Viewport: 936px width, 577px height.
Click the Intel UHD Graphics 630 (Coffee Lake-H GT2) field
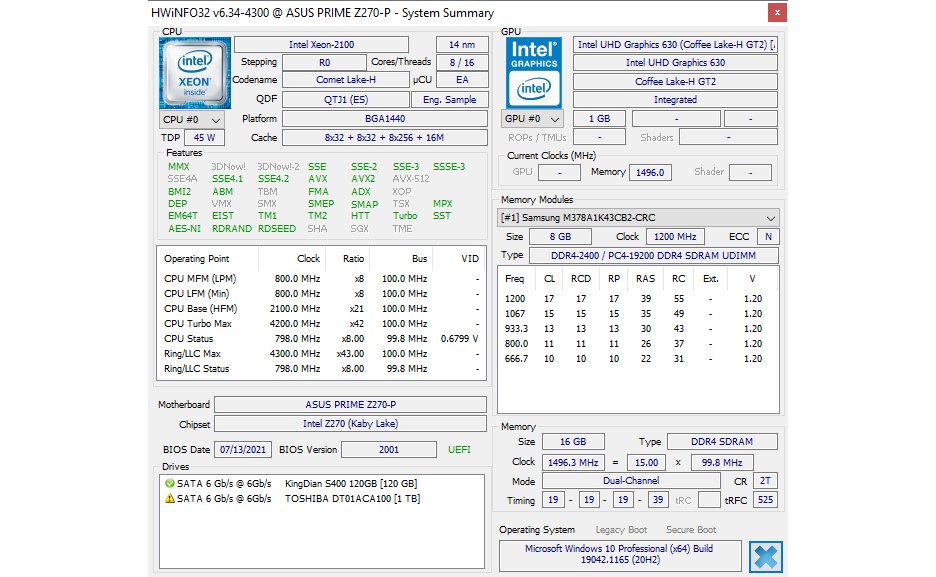(675, 45)
